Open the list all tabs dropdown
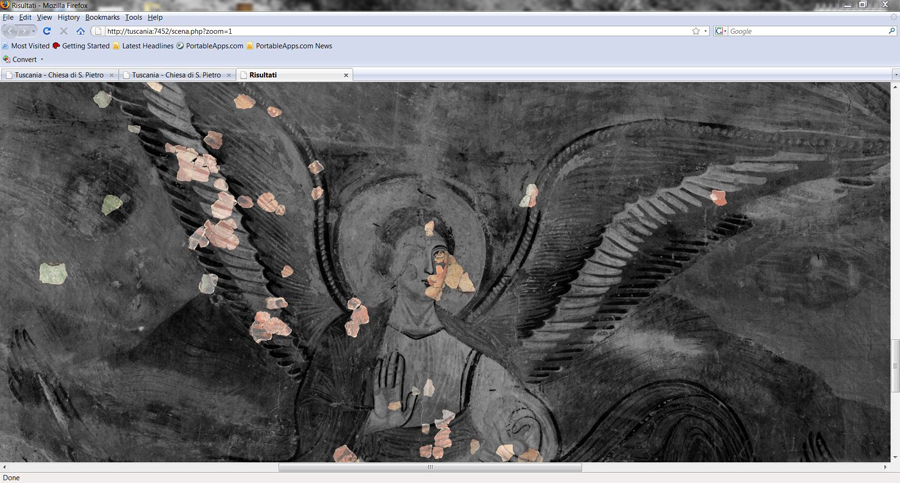Screen dimensions: 900x483 [895, 75]
